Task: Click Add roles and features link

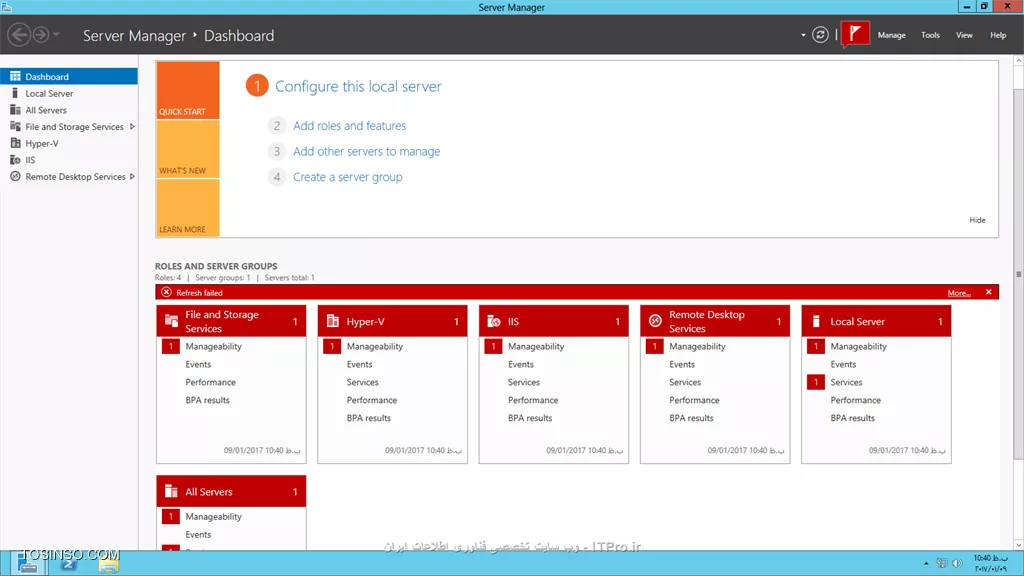Action: click(x=349, y=125)
